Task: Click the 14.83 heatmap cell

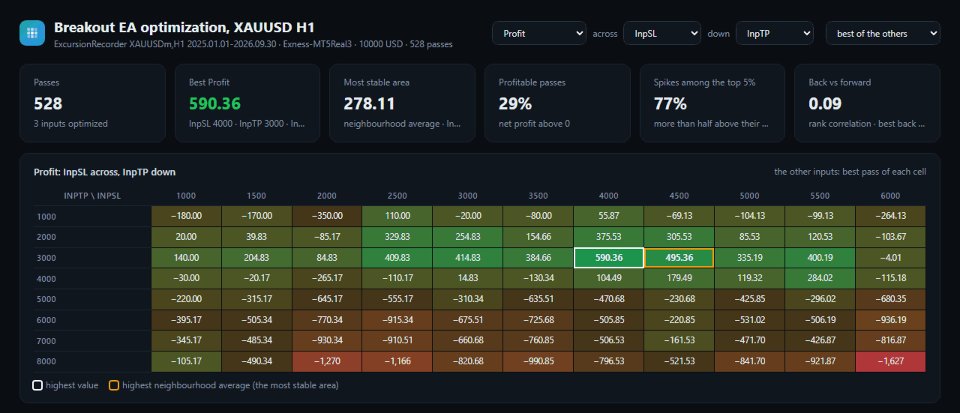Action: pos(468,278)
